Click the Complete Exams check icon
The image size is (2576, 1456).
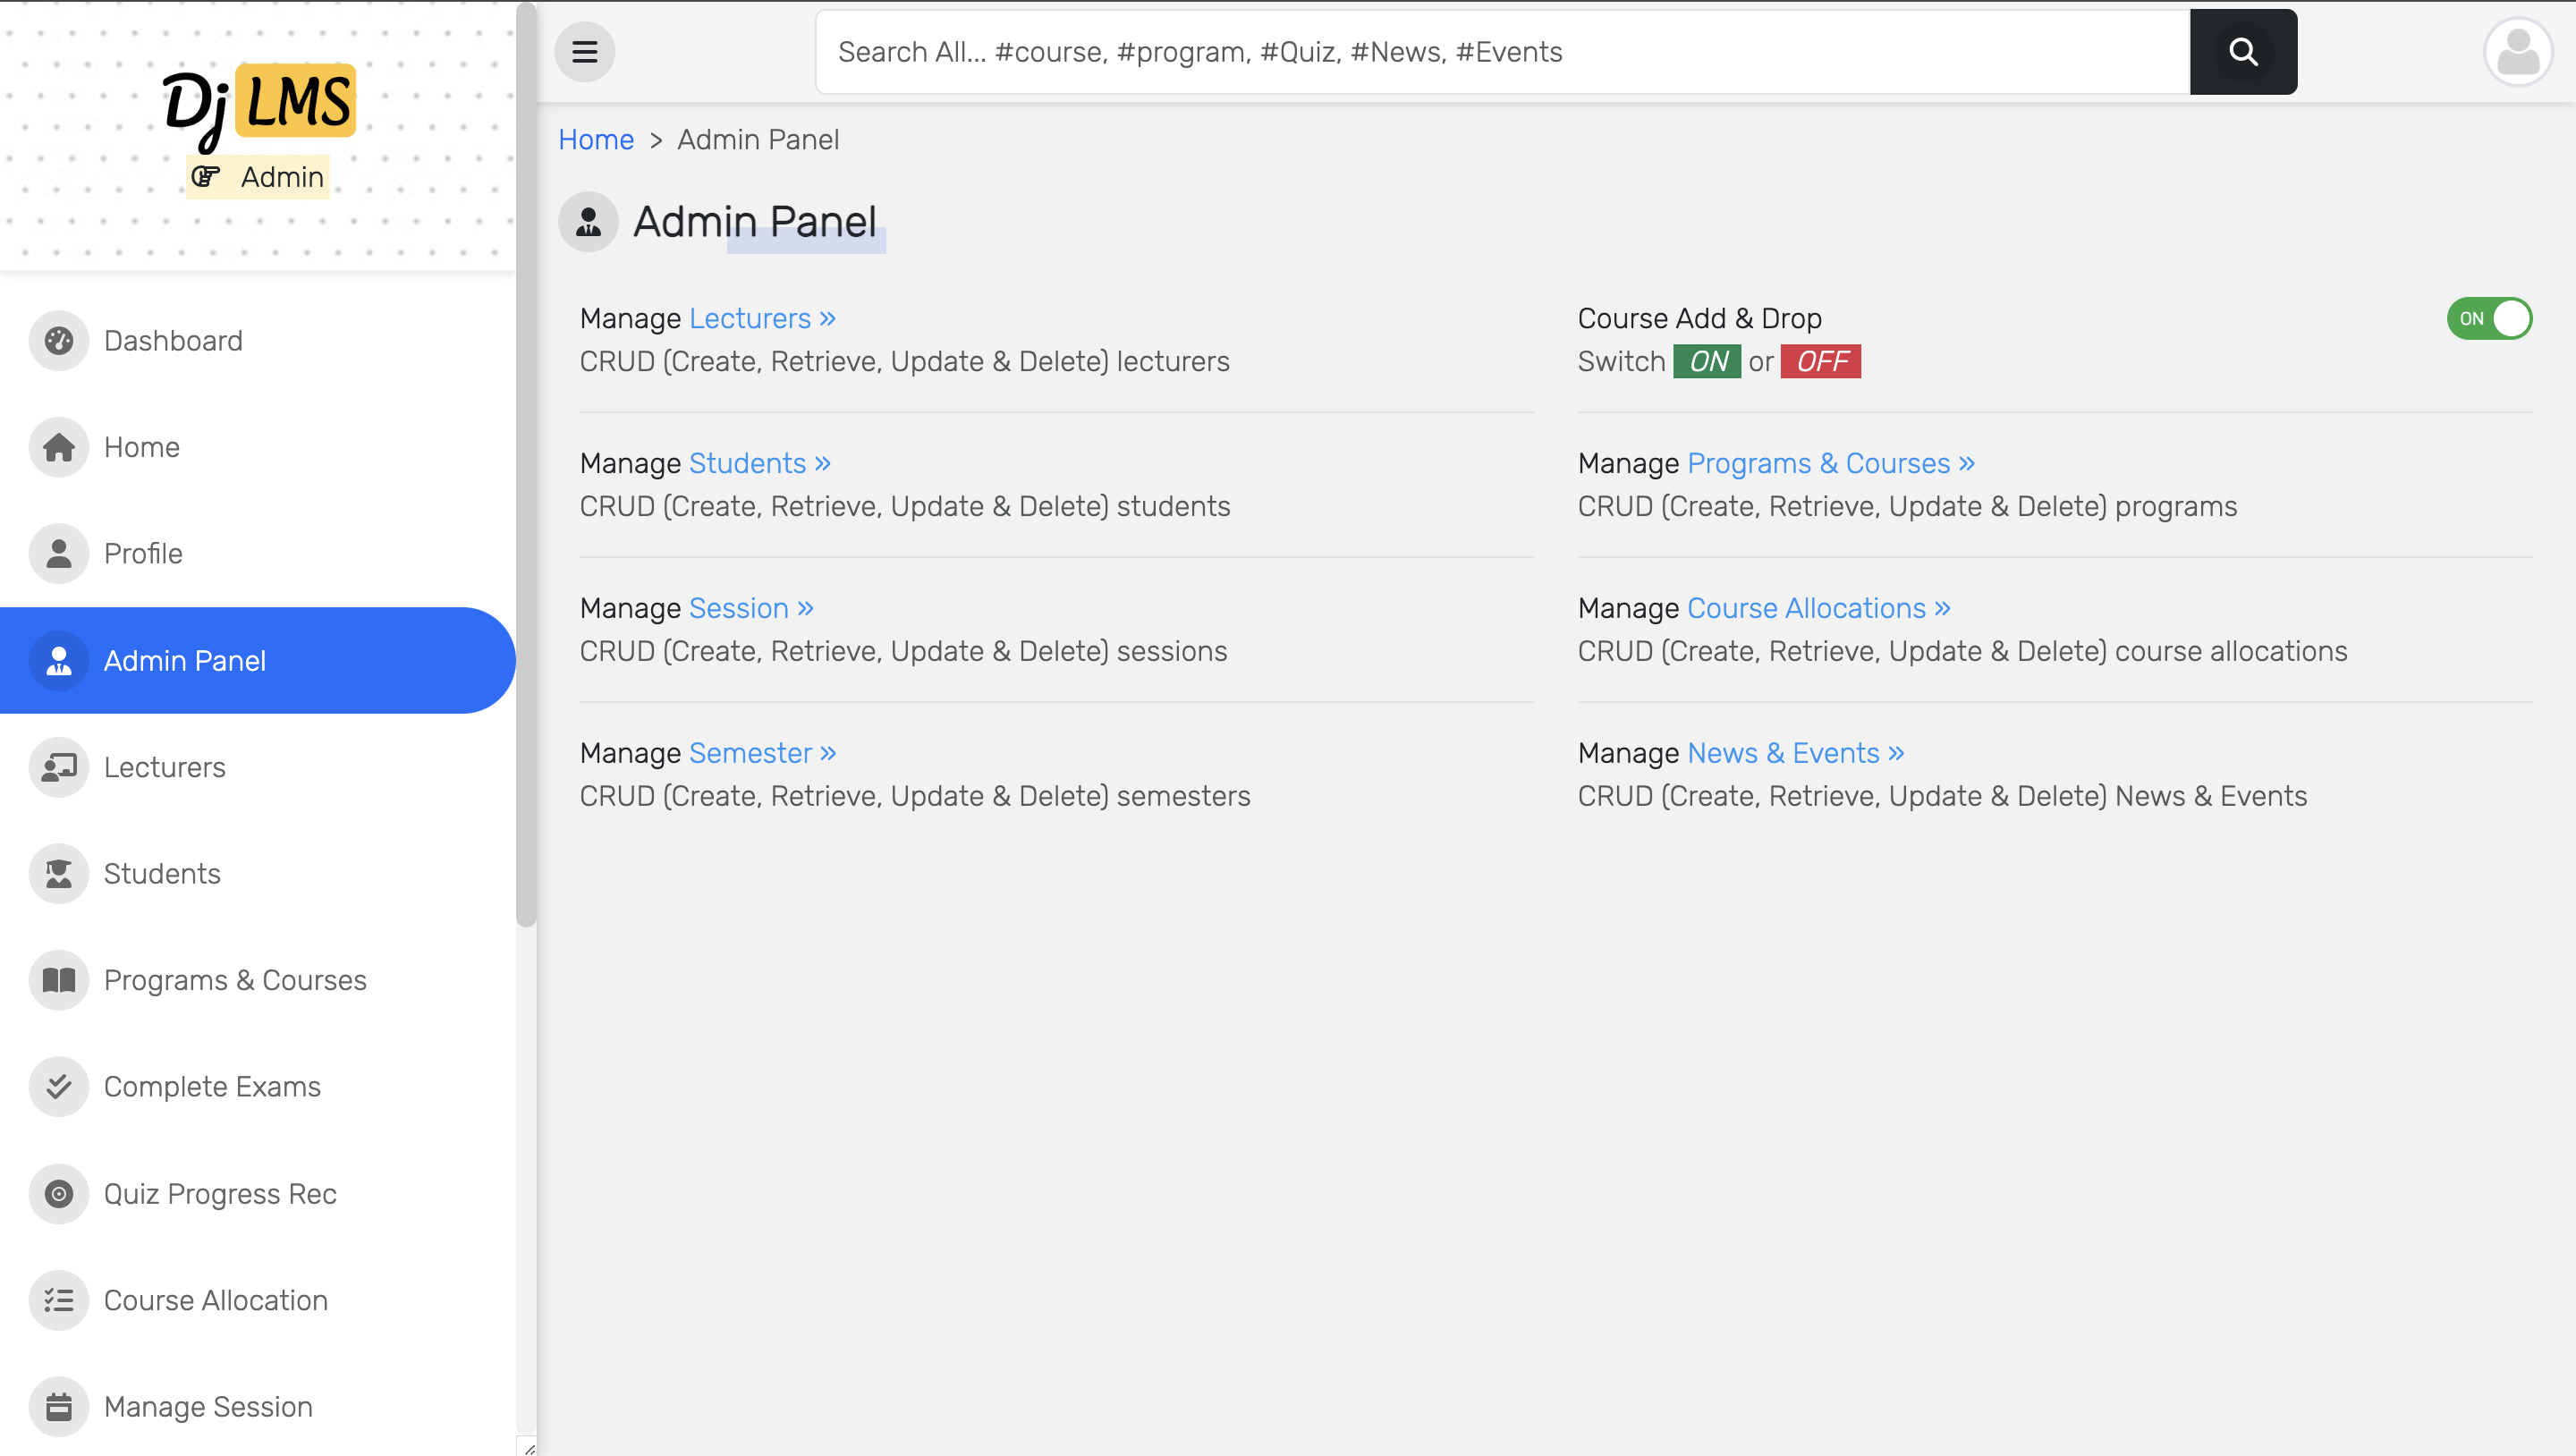pyautogui.click(x=59, y=1086)
